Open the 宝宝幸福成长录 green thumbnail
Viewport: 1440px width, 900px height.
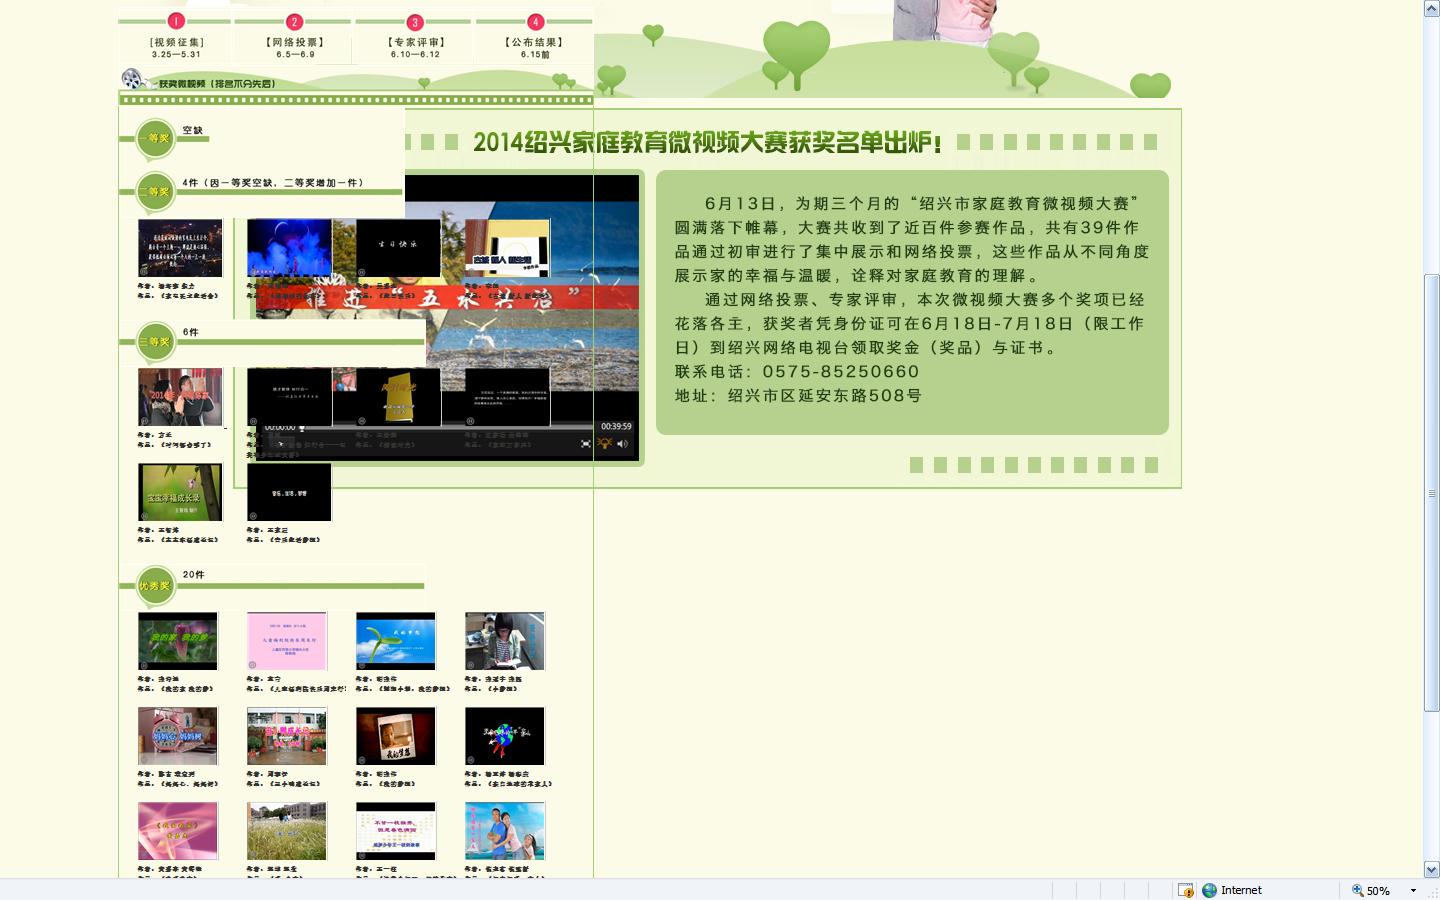tap(180, 492)
